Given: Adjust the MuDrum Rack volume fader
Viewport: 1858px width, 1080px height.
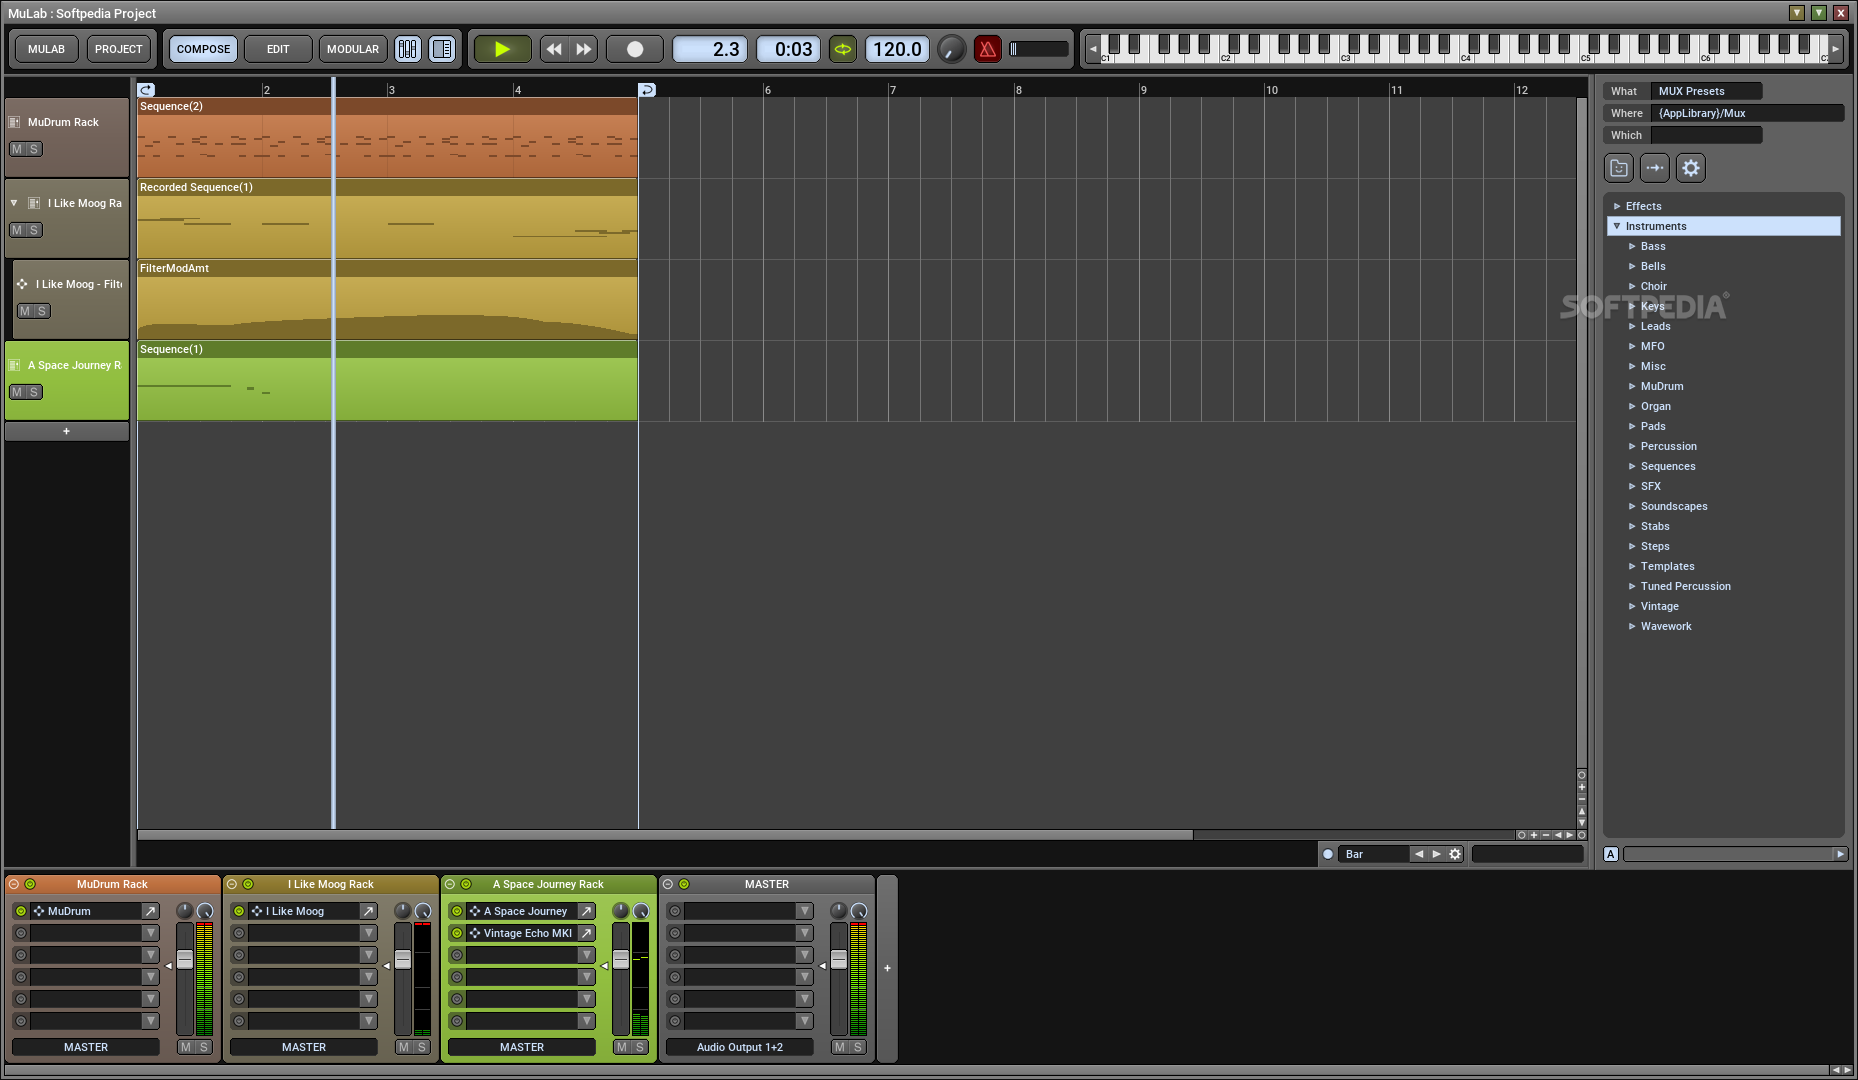Looking at the screenshot, I should [185, 960].
